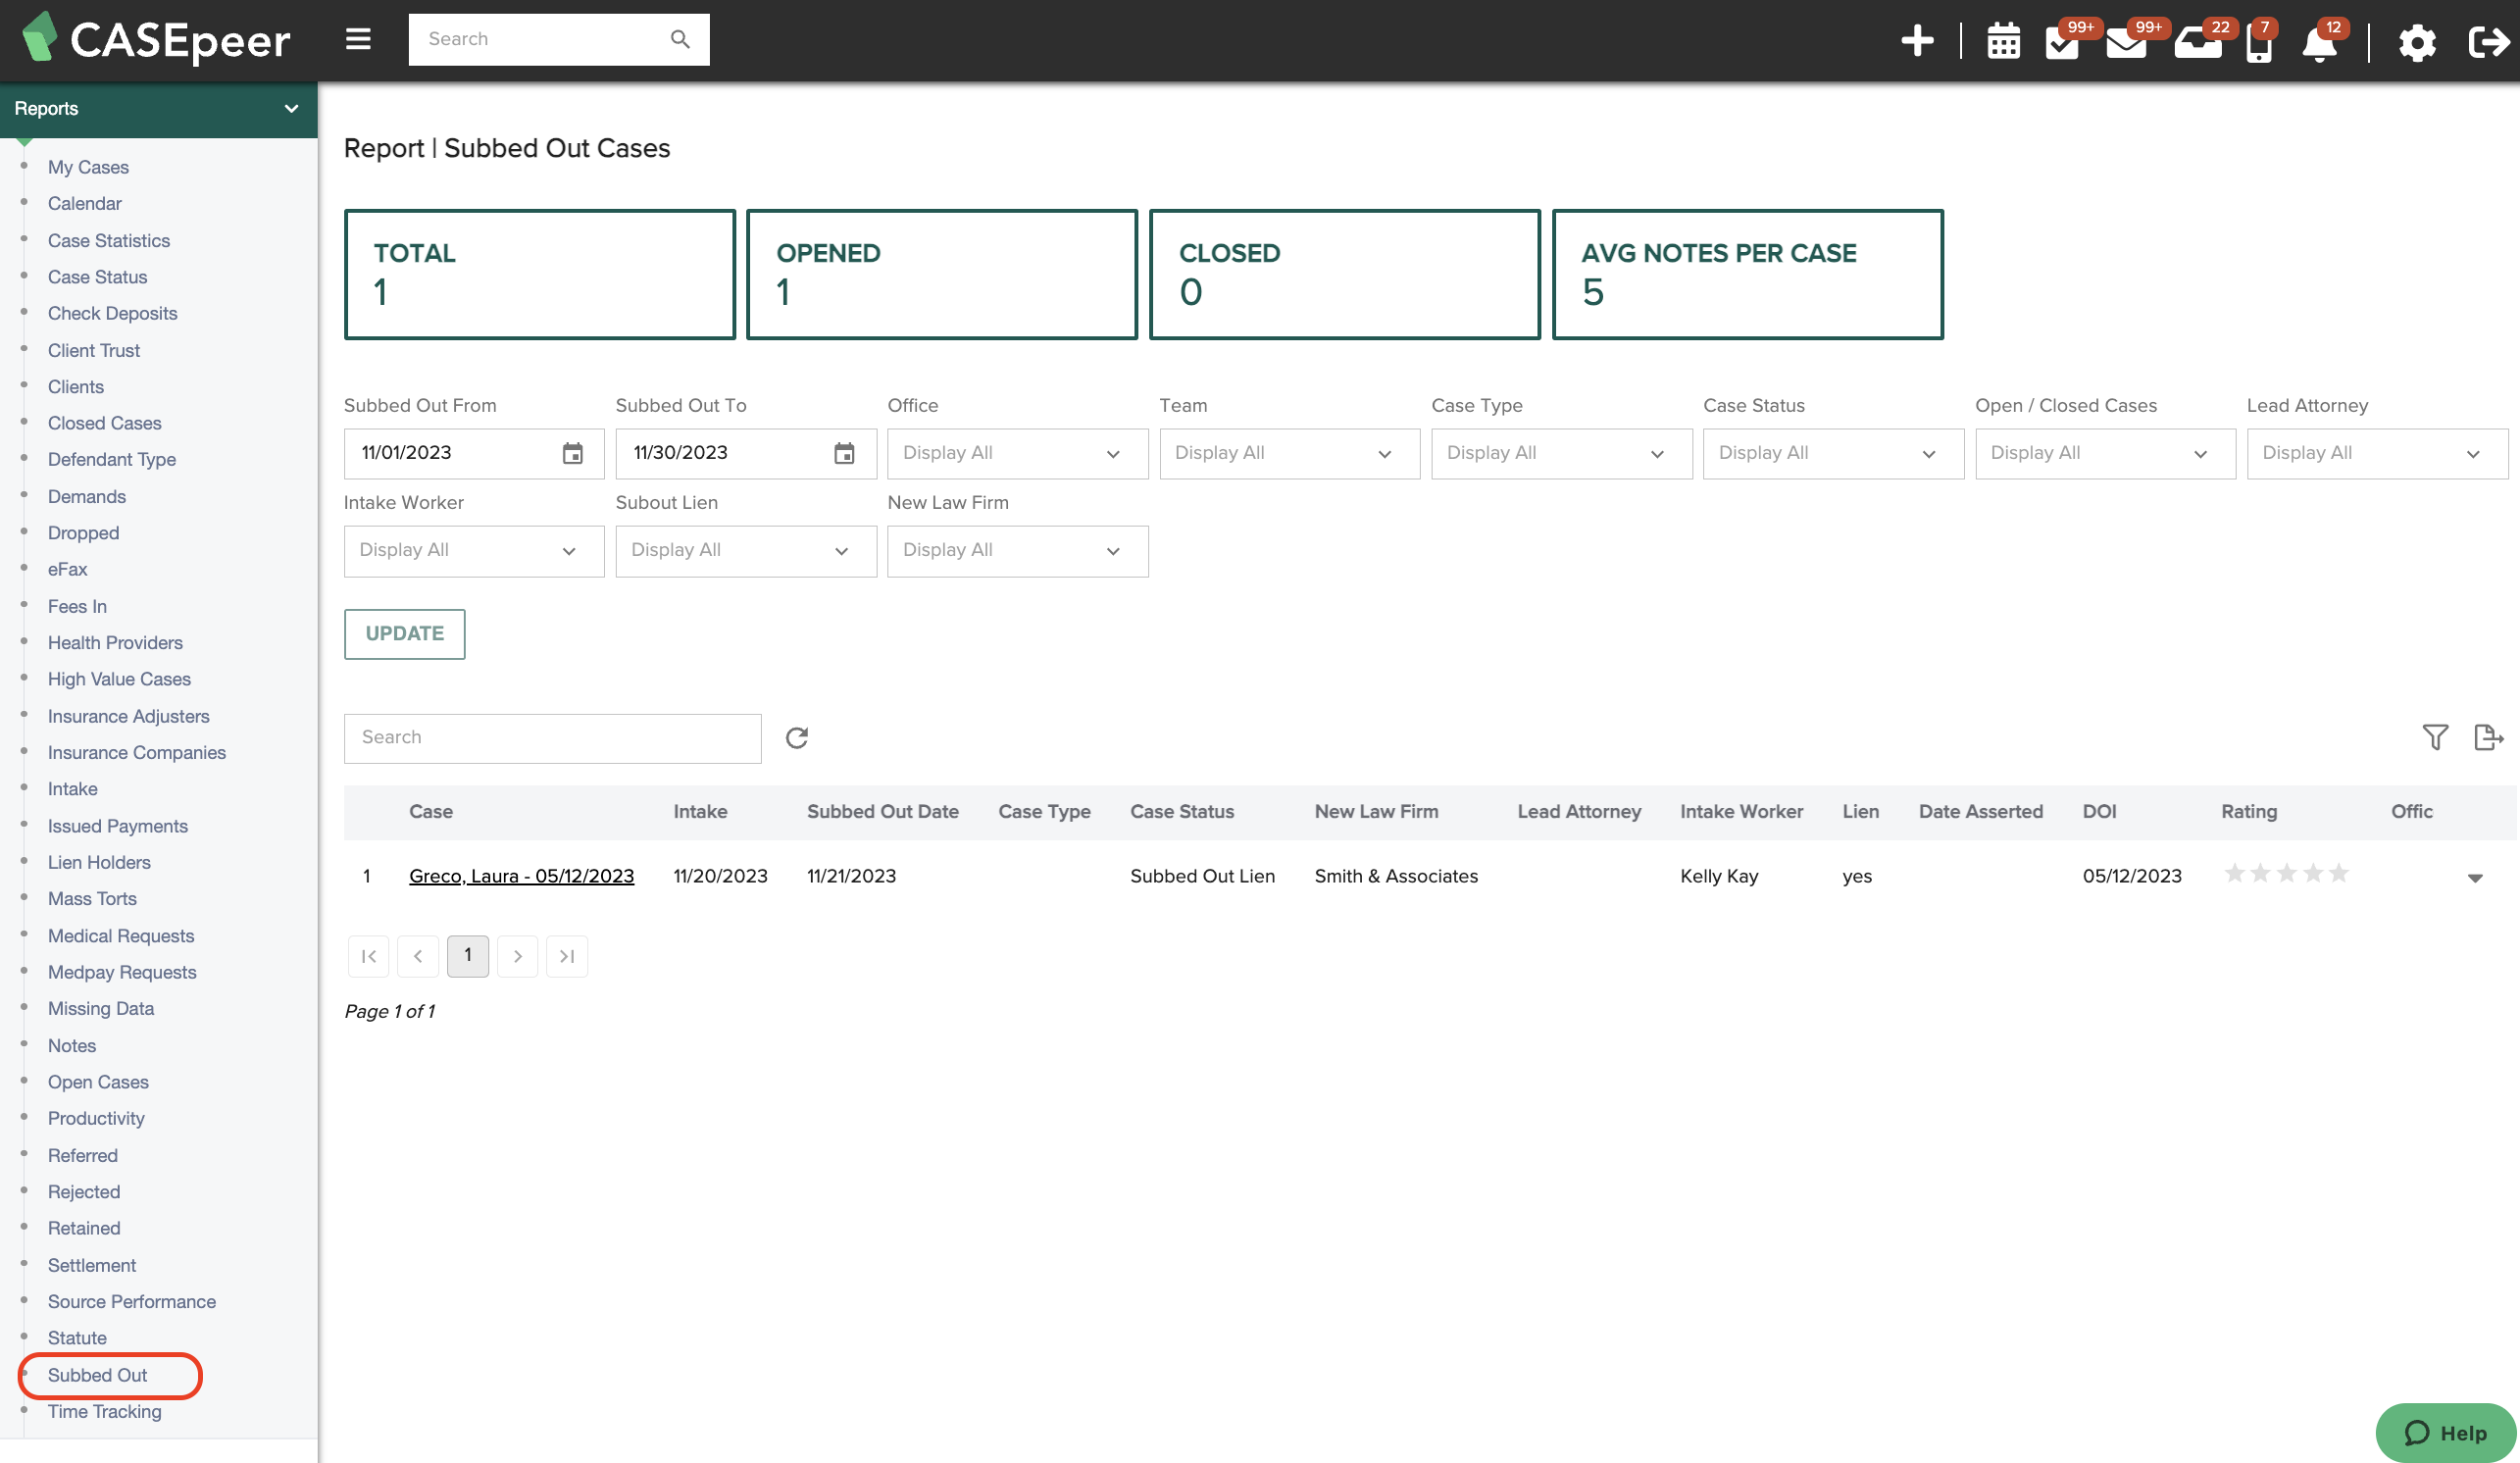
Task: Click the CLOSED summary card
Action: 1345,274
